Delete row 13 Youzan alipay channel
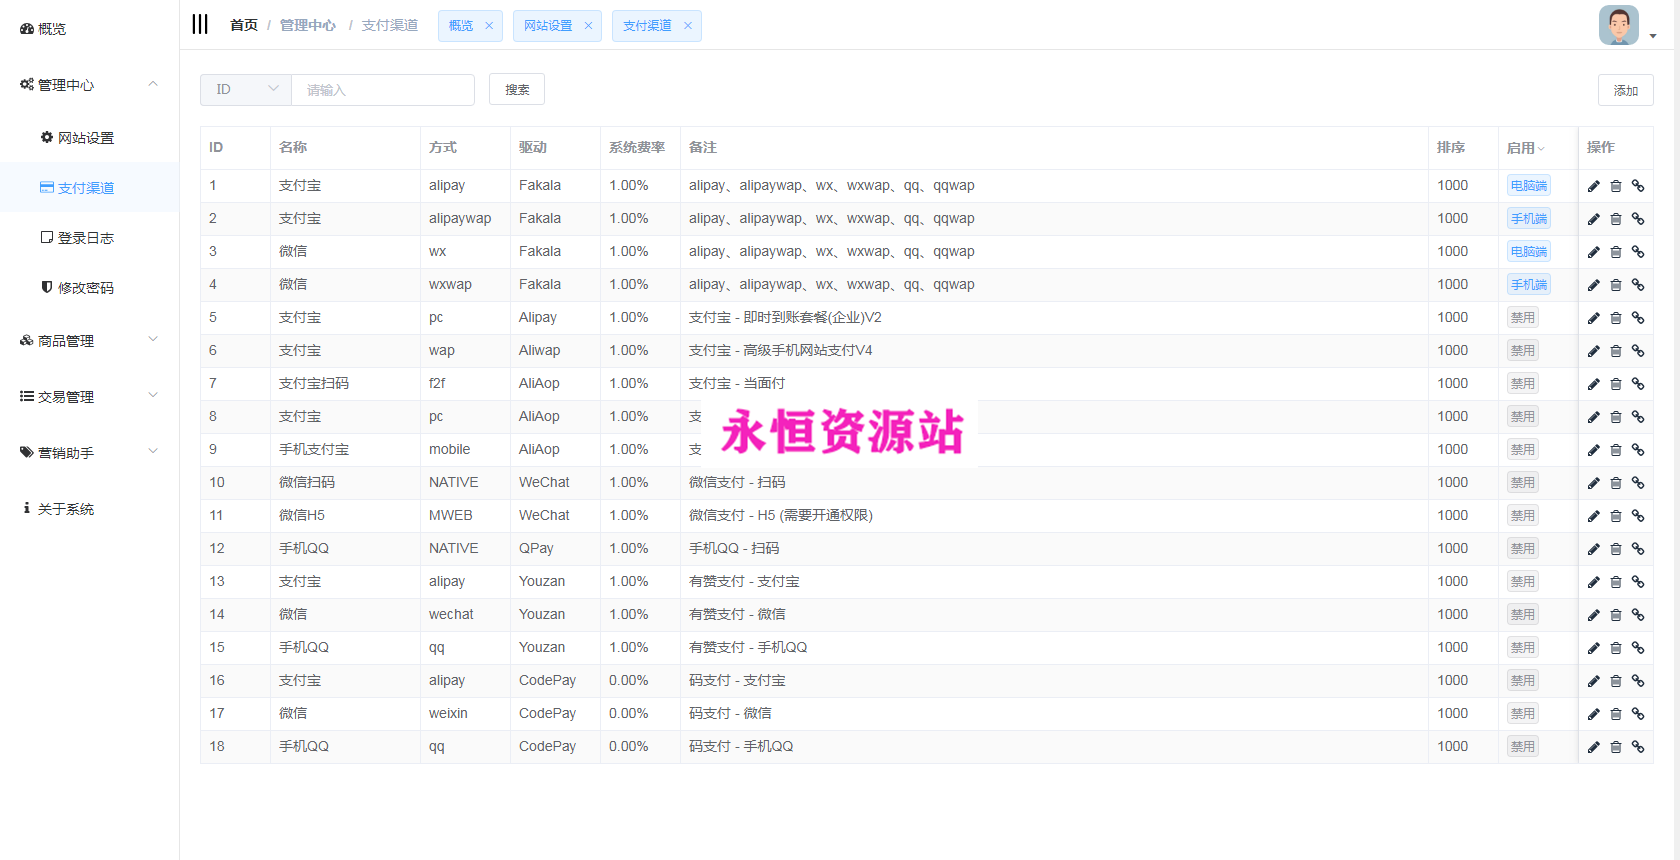The image size is (1680, 860). tap(1616, 582)
